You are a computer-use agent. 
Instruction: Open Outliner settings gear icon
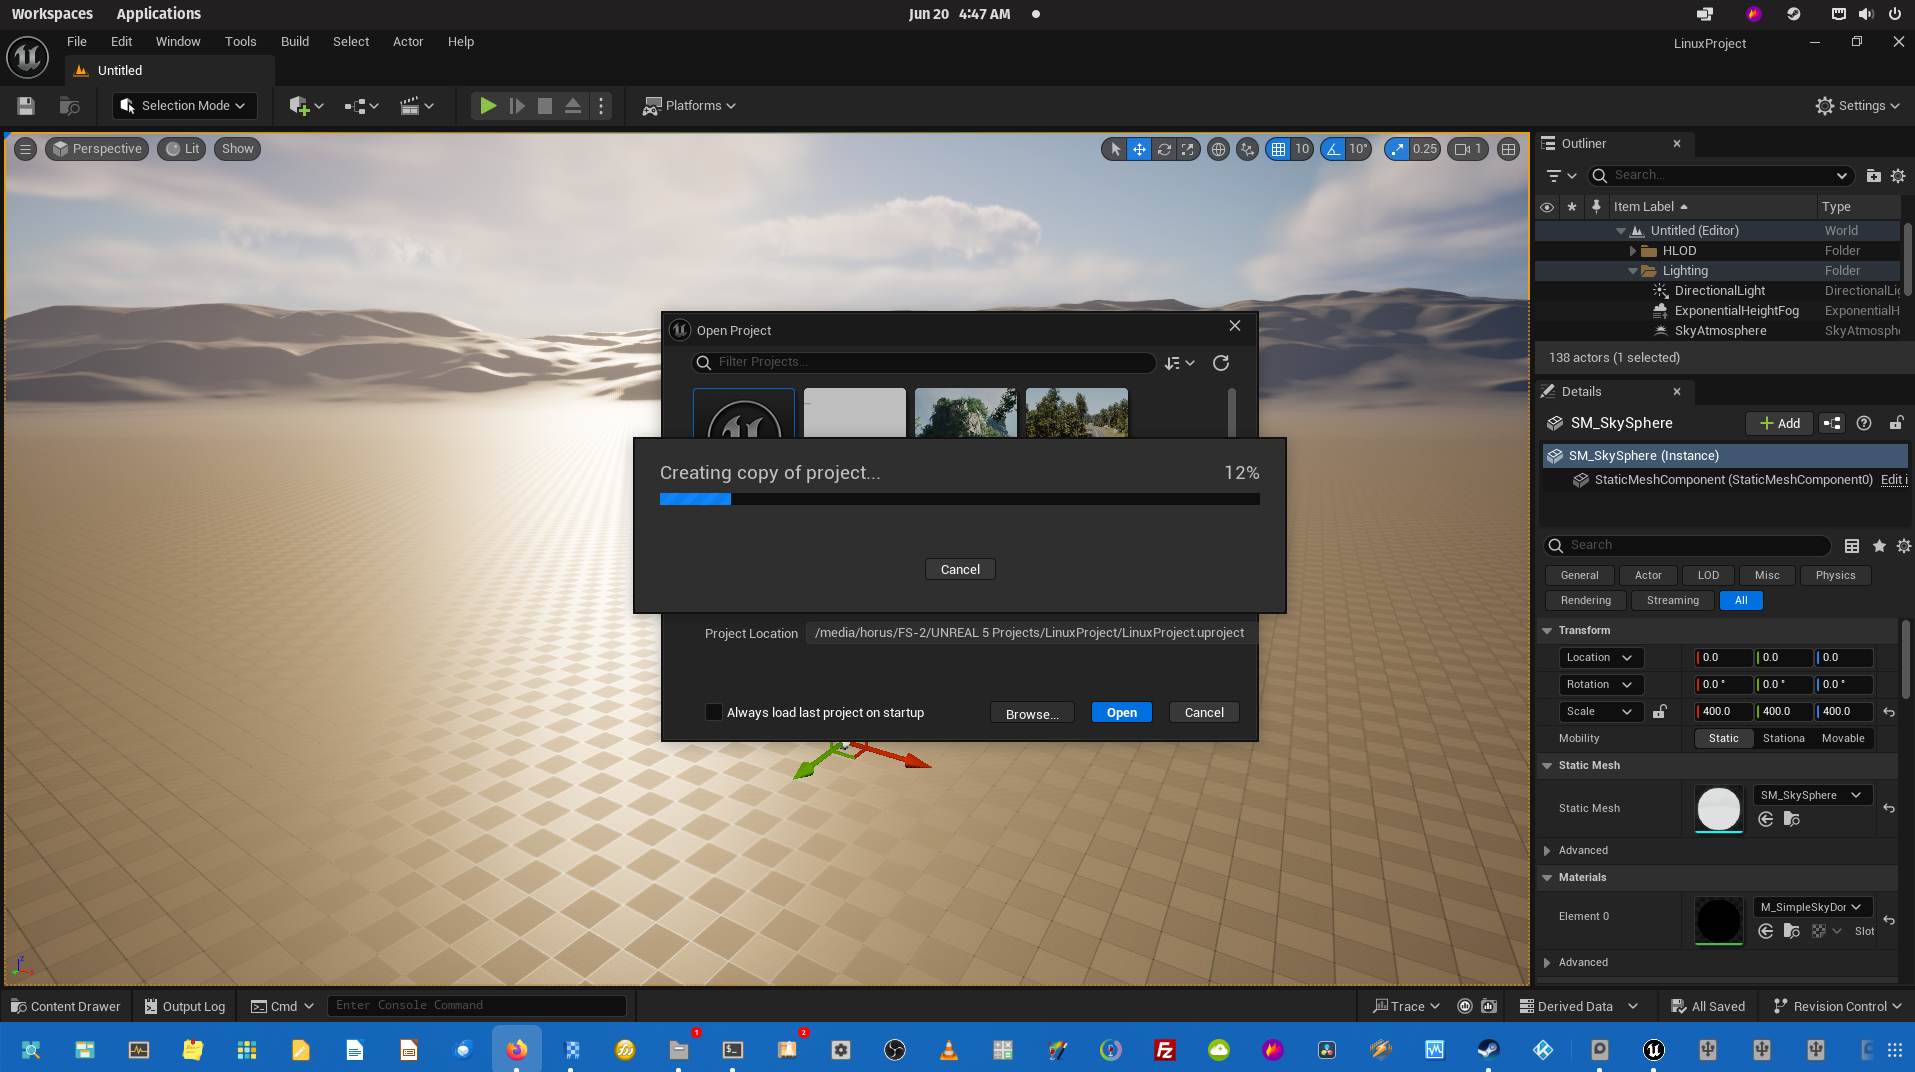(x=1898, y=176)
